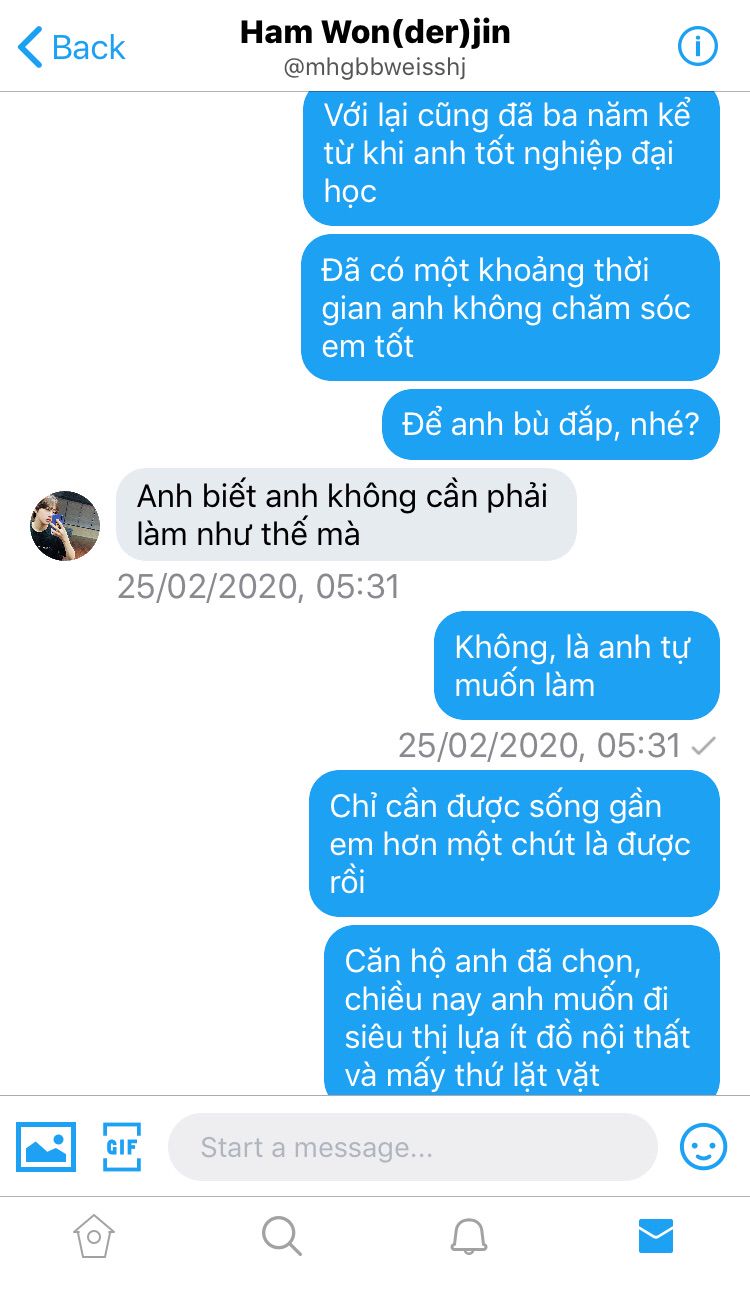Select the 'Chỉ cần được sống gần' message
The width and height of the screenshot is (750, 1297).
click(x=514, y=843)
